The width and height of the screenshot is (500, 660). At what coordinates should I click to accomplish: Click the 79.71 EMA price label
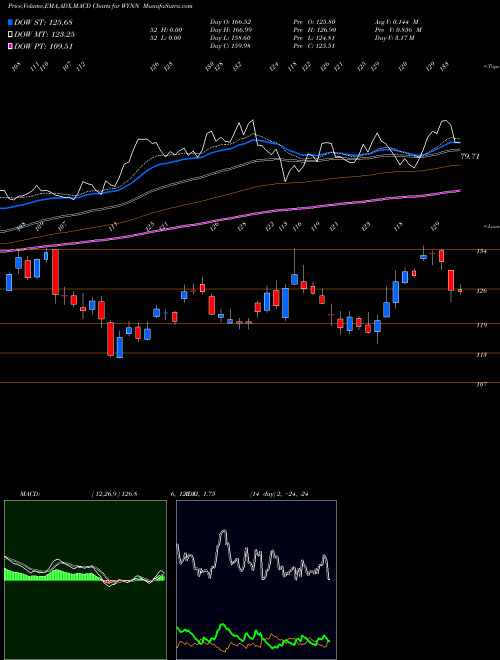pos(471,157)
